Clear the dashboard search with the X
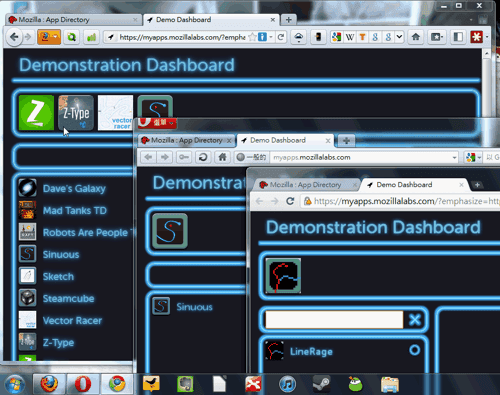 pyautogui.click(x=415, y=320)
